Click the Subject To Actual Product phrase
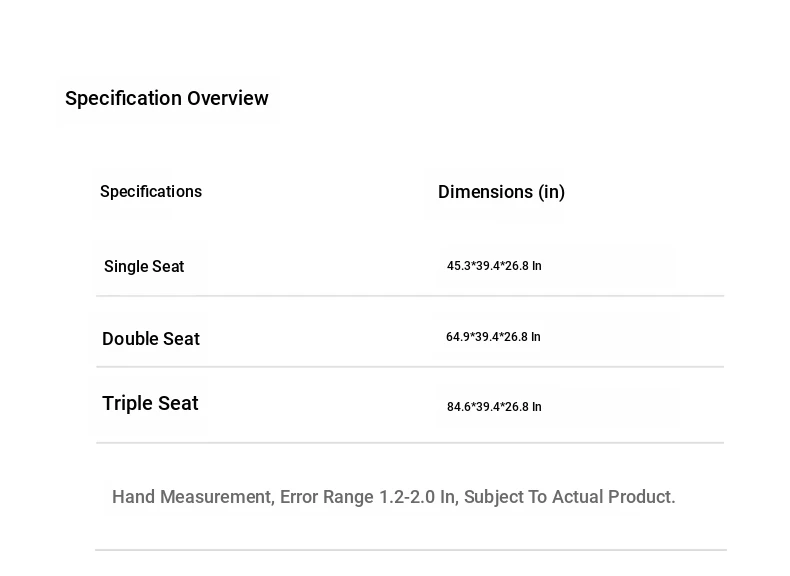 569,497
